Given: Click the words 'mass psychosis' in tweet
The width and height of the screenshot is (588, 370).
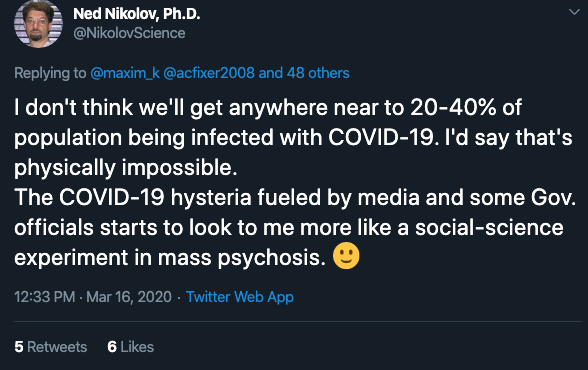Looking at the screenshot, I should [242, 258].
